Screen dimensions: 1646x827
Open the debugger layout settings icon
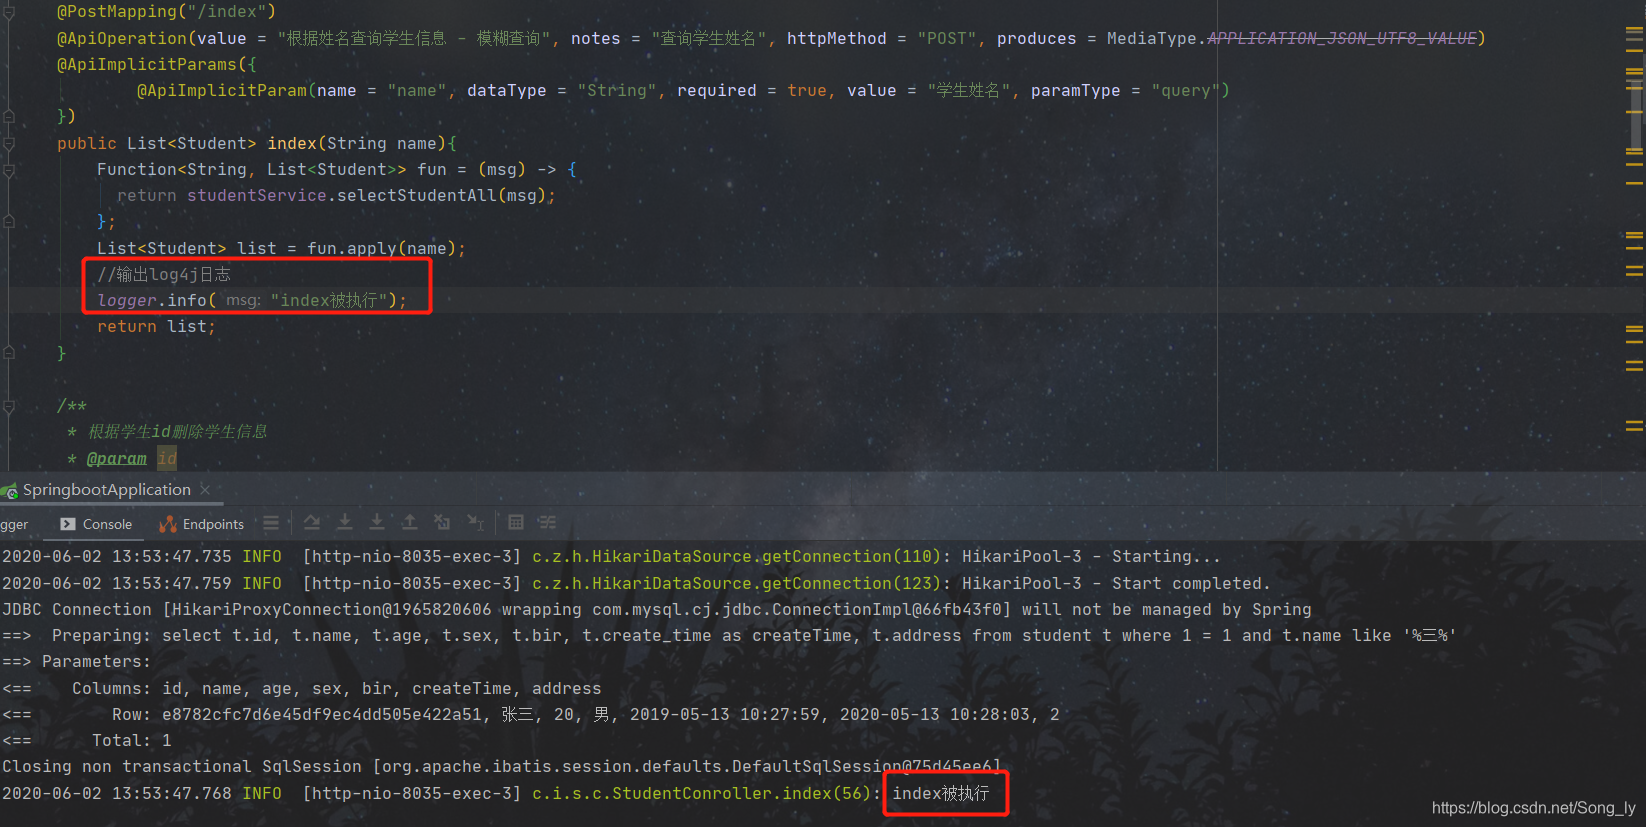tap(271, 523)
